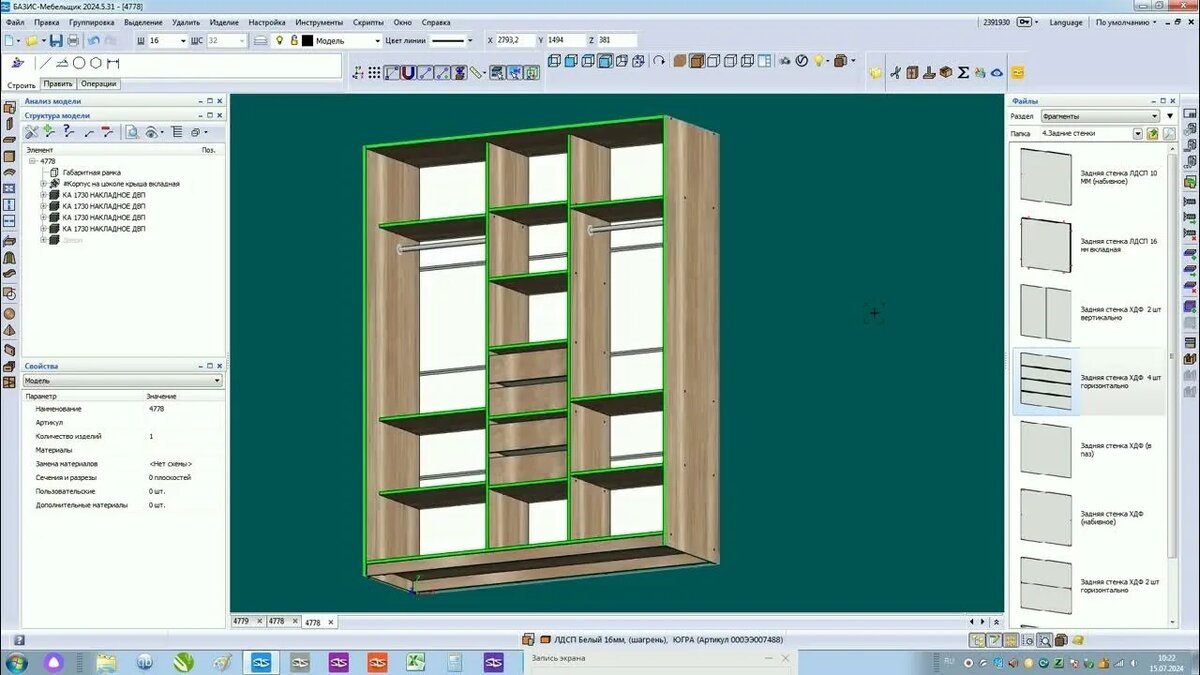Click the wrench tools icon in structure panel
1200x675 pixels.
click(x=32, y=132)
